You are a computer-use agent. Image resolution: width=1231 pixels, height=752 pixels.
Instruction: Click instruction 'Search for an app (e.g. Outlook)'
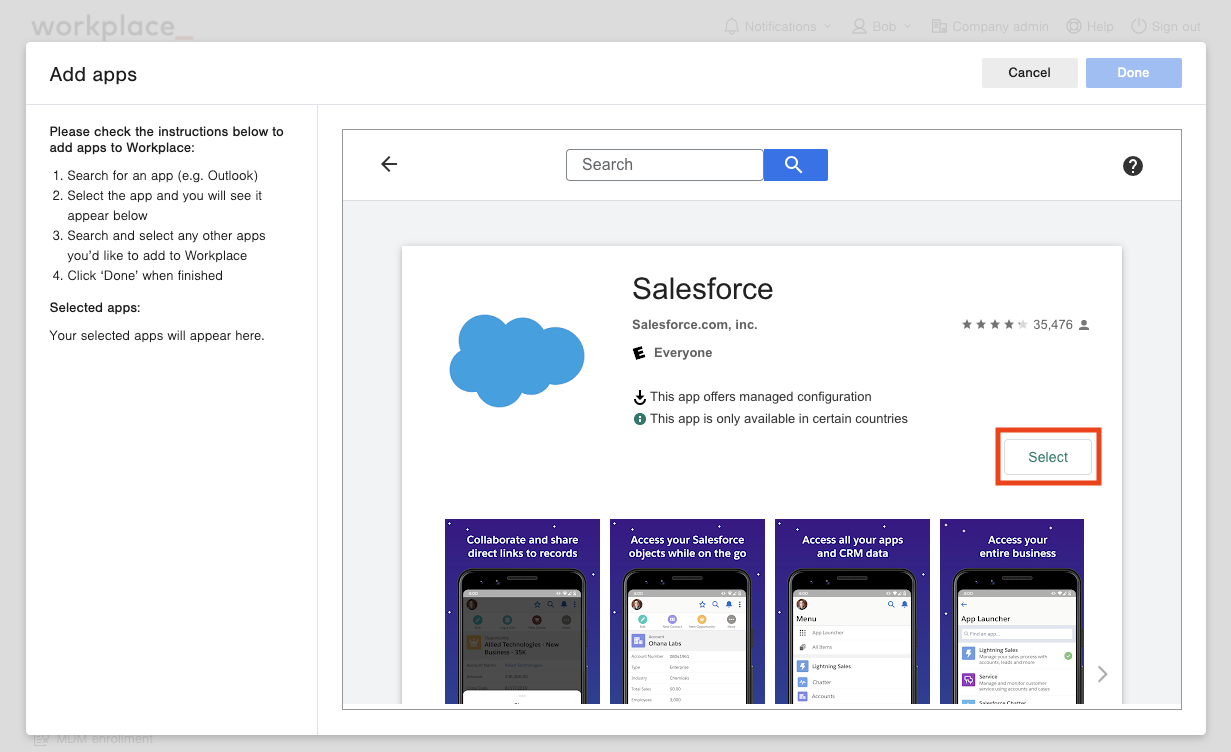[x=163, y=175]
